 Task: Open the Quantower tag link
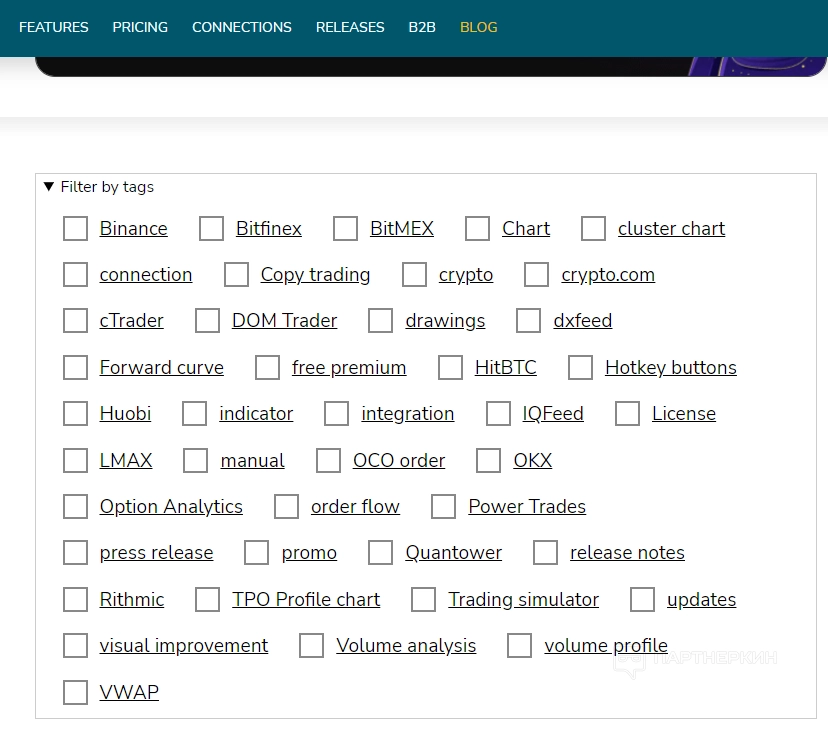click(x=453, y=553)
